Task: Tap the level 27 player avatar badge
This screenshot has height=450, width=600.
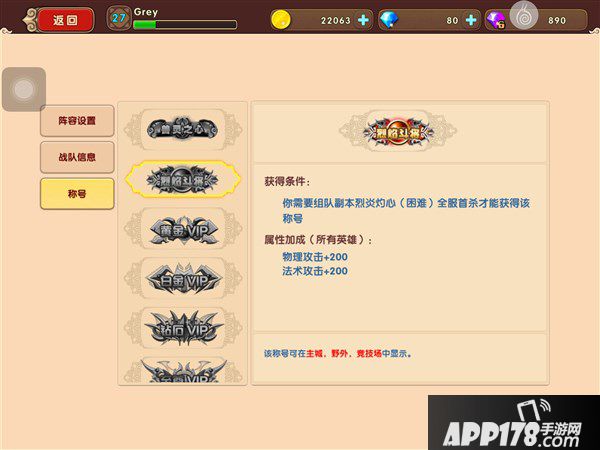Action: click(118, 18)
